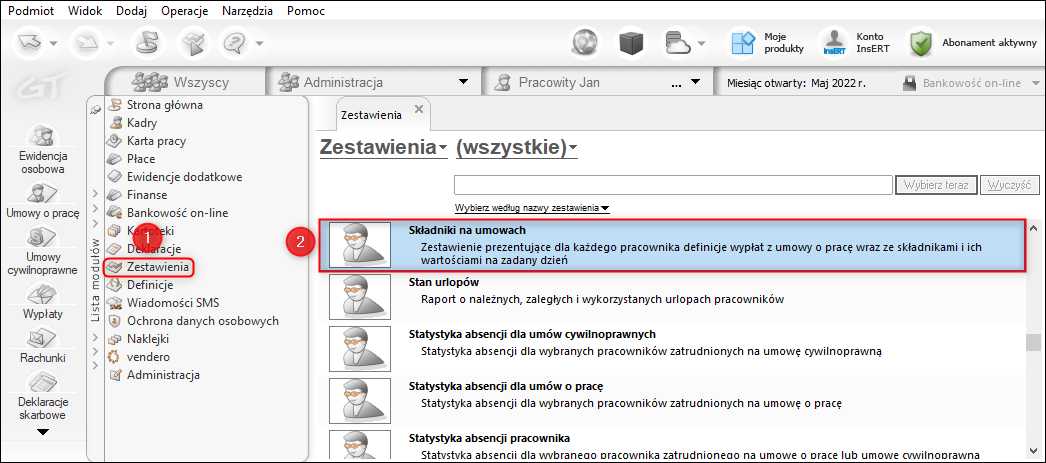This screenshot has width=1046, height=463.
Task: Open the Pomoc menu
Action: point(306,11)
